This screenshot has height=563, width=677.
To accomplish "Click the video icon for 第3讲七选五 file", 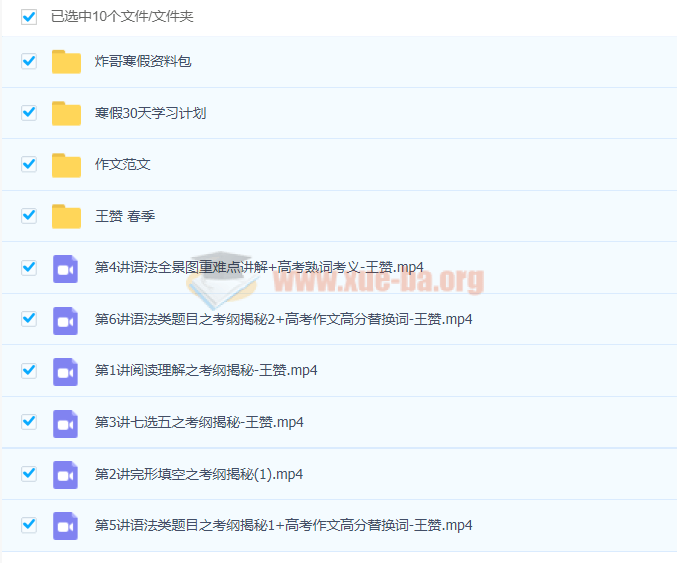I will click(x=66, y=423).
